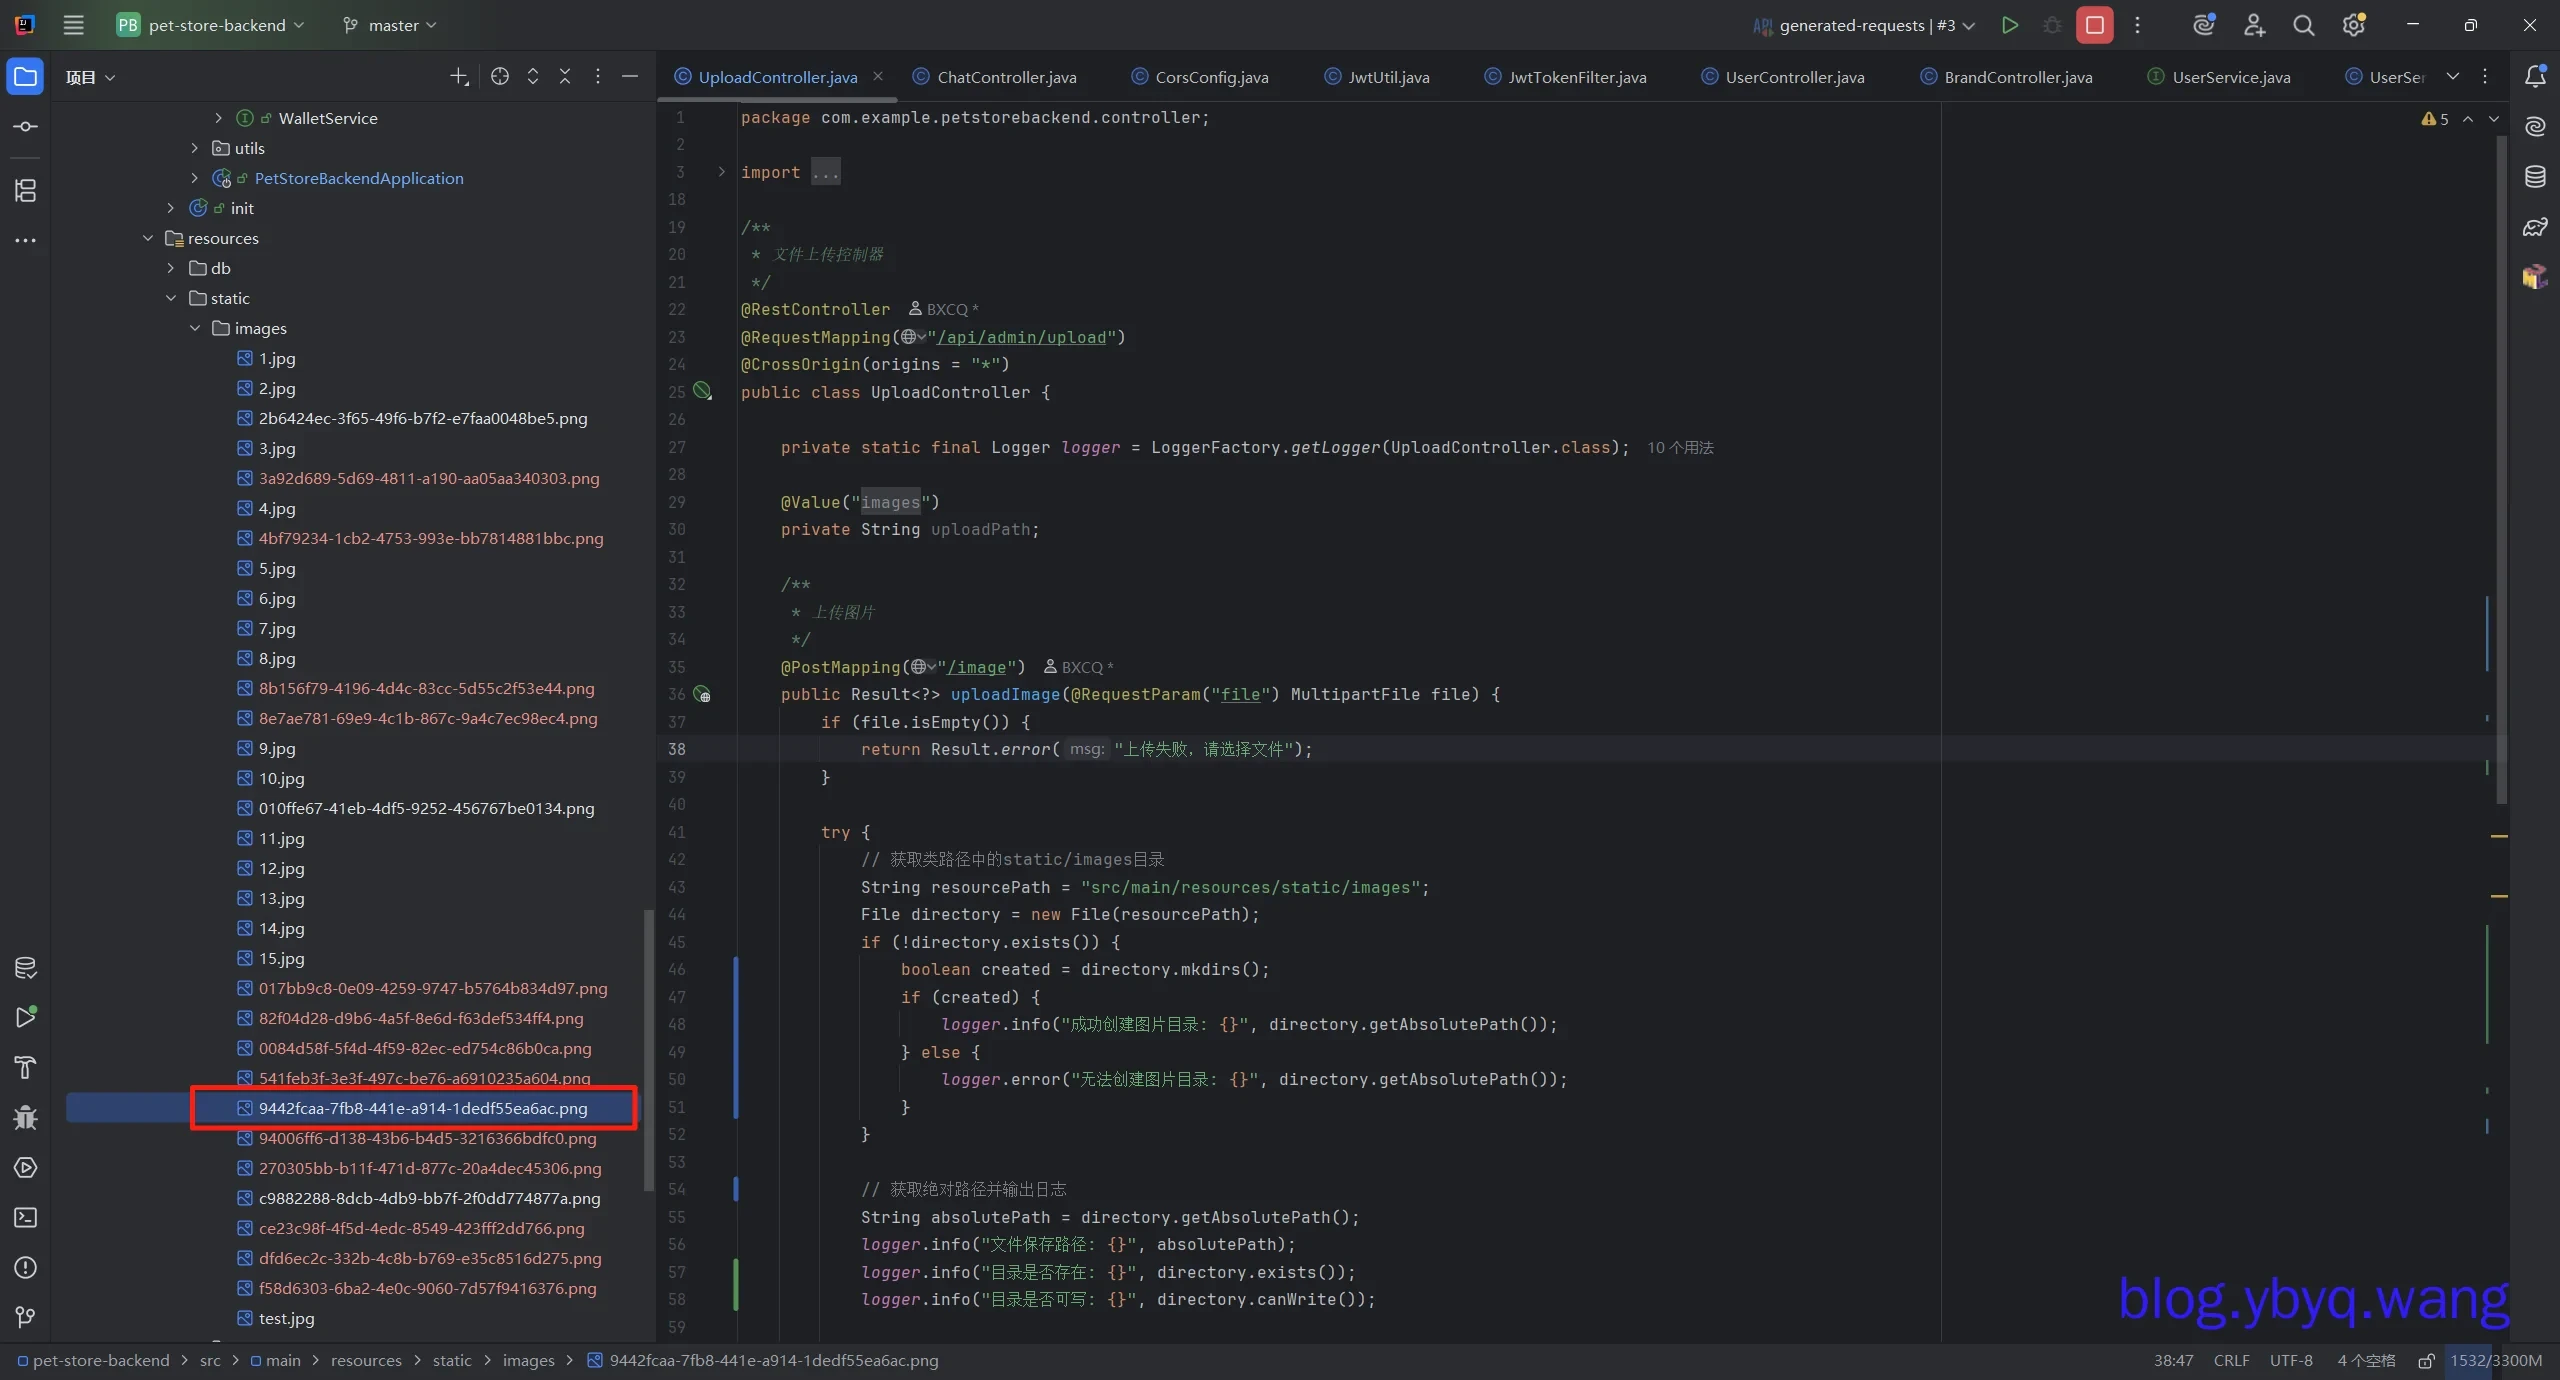Open file encoding UTF-8 setting

tap(2291, 1361)
